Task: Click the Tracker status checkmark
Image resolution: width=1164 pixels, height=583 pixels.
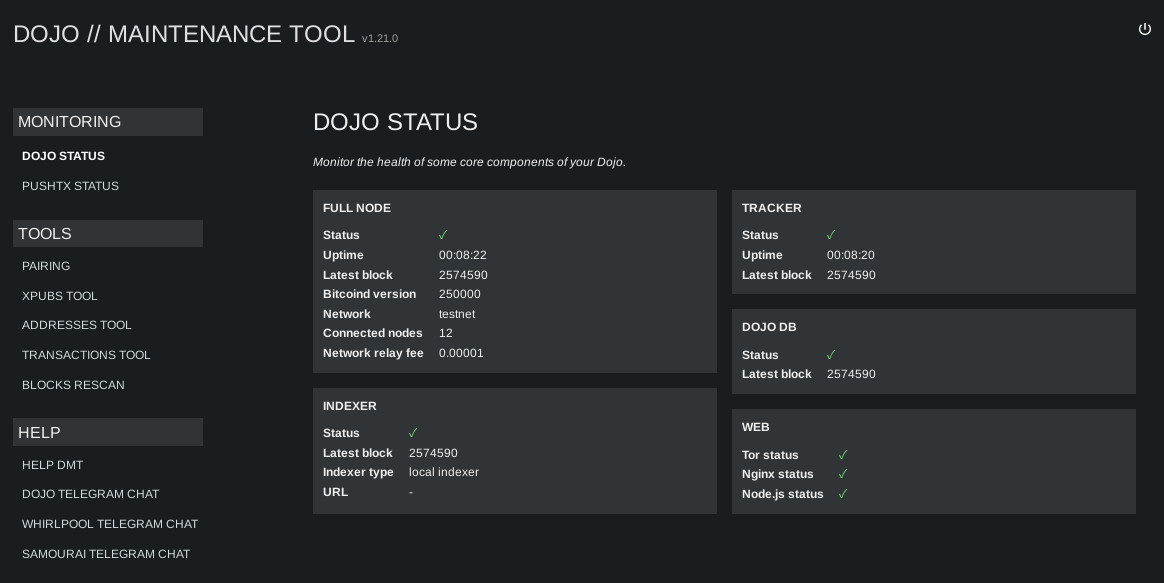Action: (831, 235)
